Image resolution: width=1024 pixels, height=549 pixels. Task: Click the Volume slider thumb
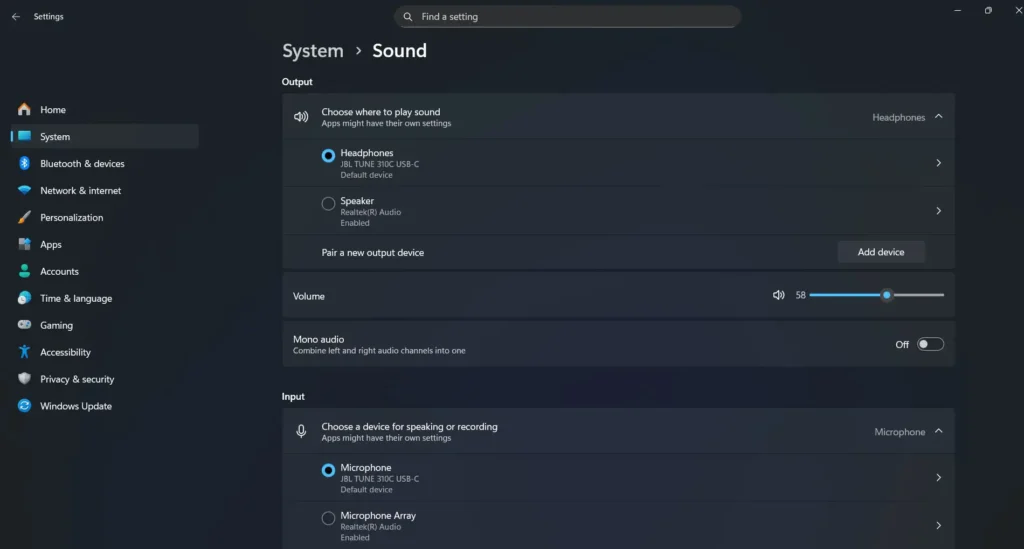pyautogui.click(x=886, y=295)
